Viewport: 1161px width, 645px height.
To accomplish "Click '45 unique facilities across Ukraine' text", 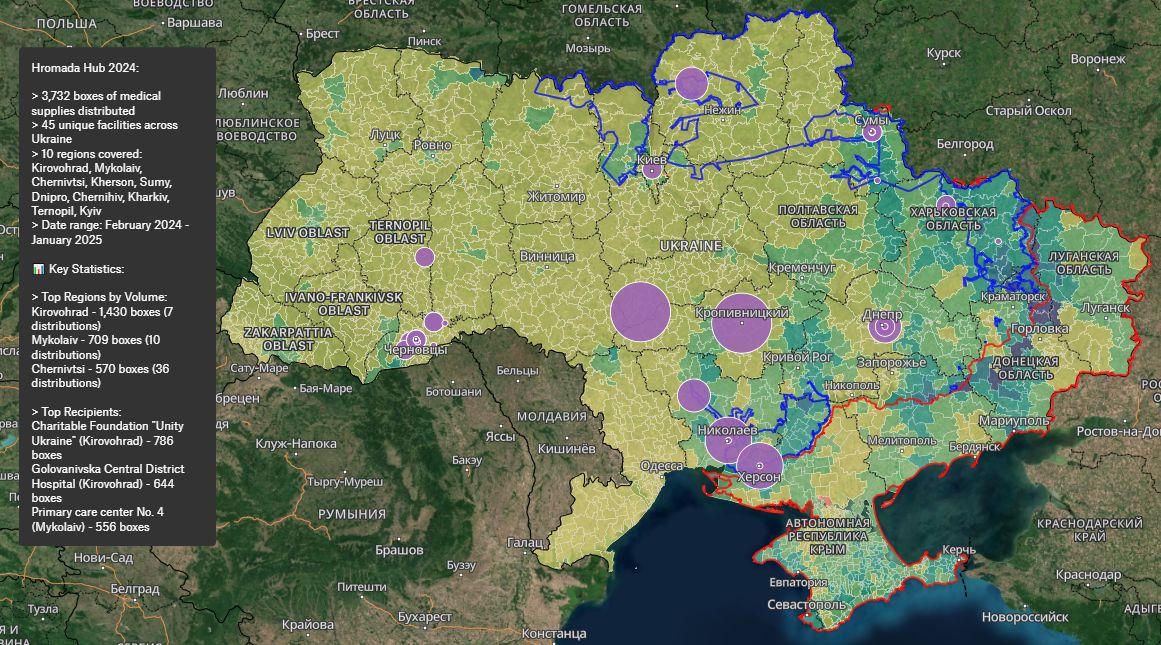I will point(104,132).
